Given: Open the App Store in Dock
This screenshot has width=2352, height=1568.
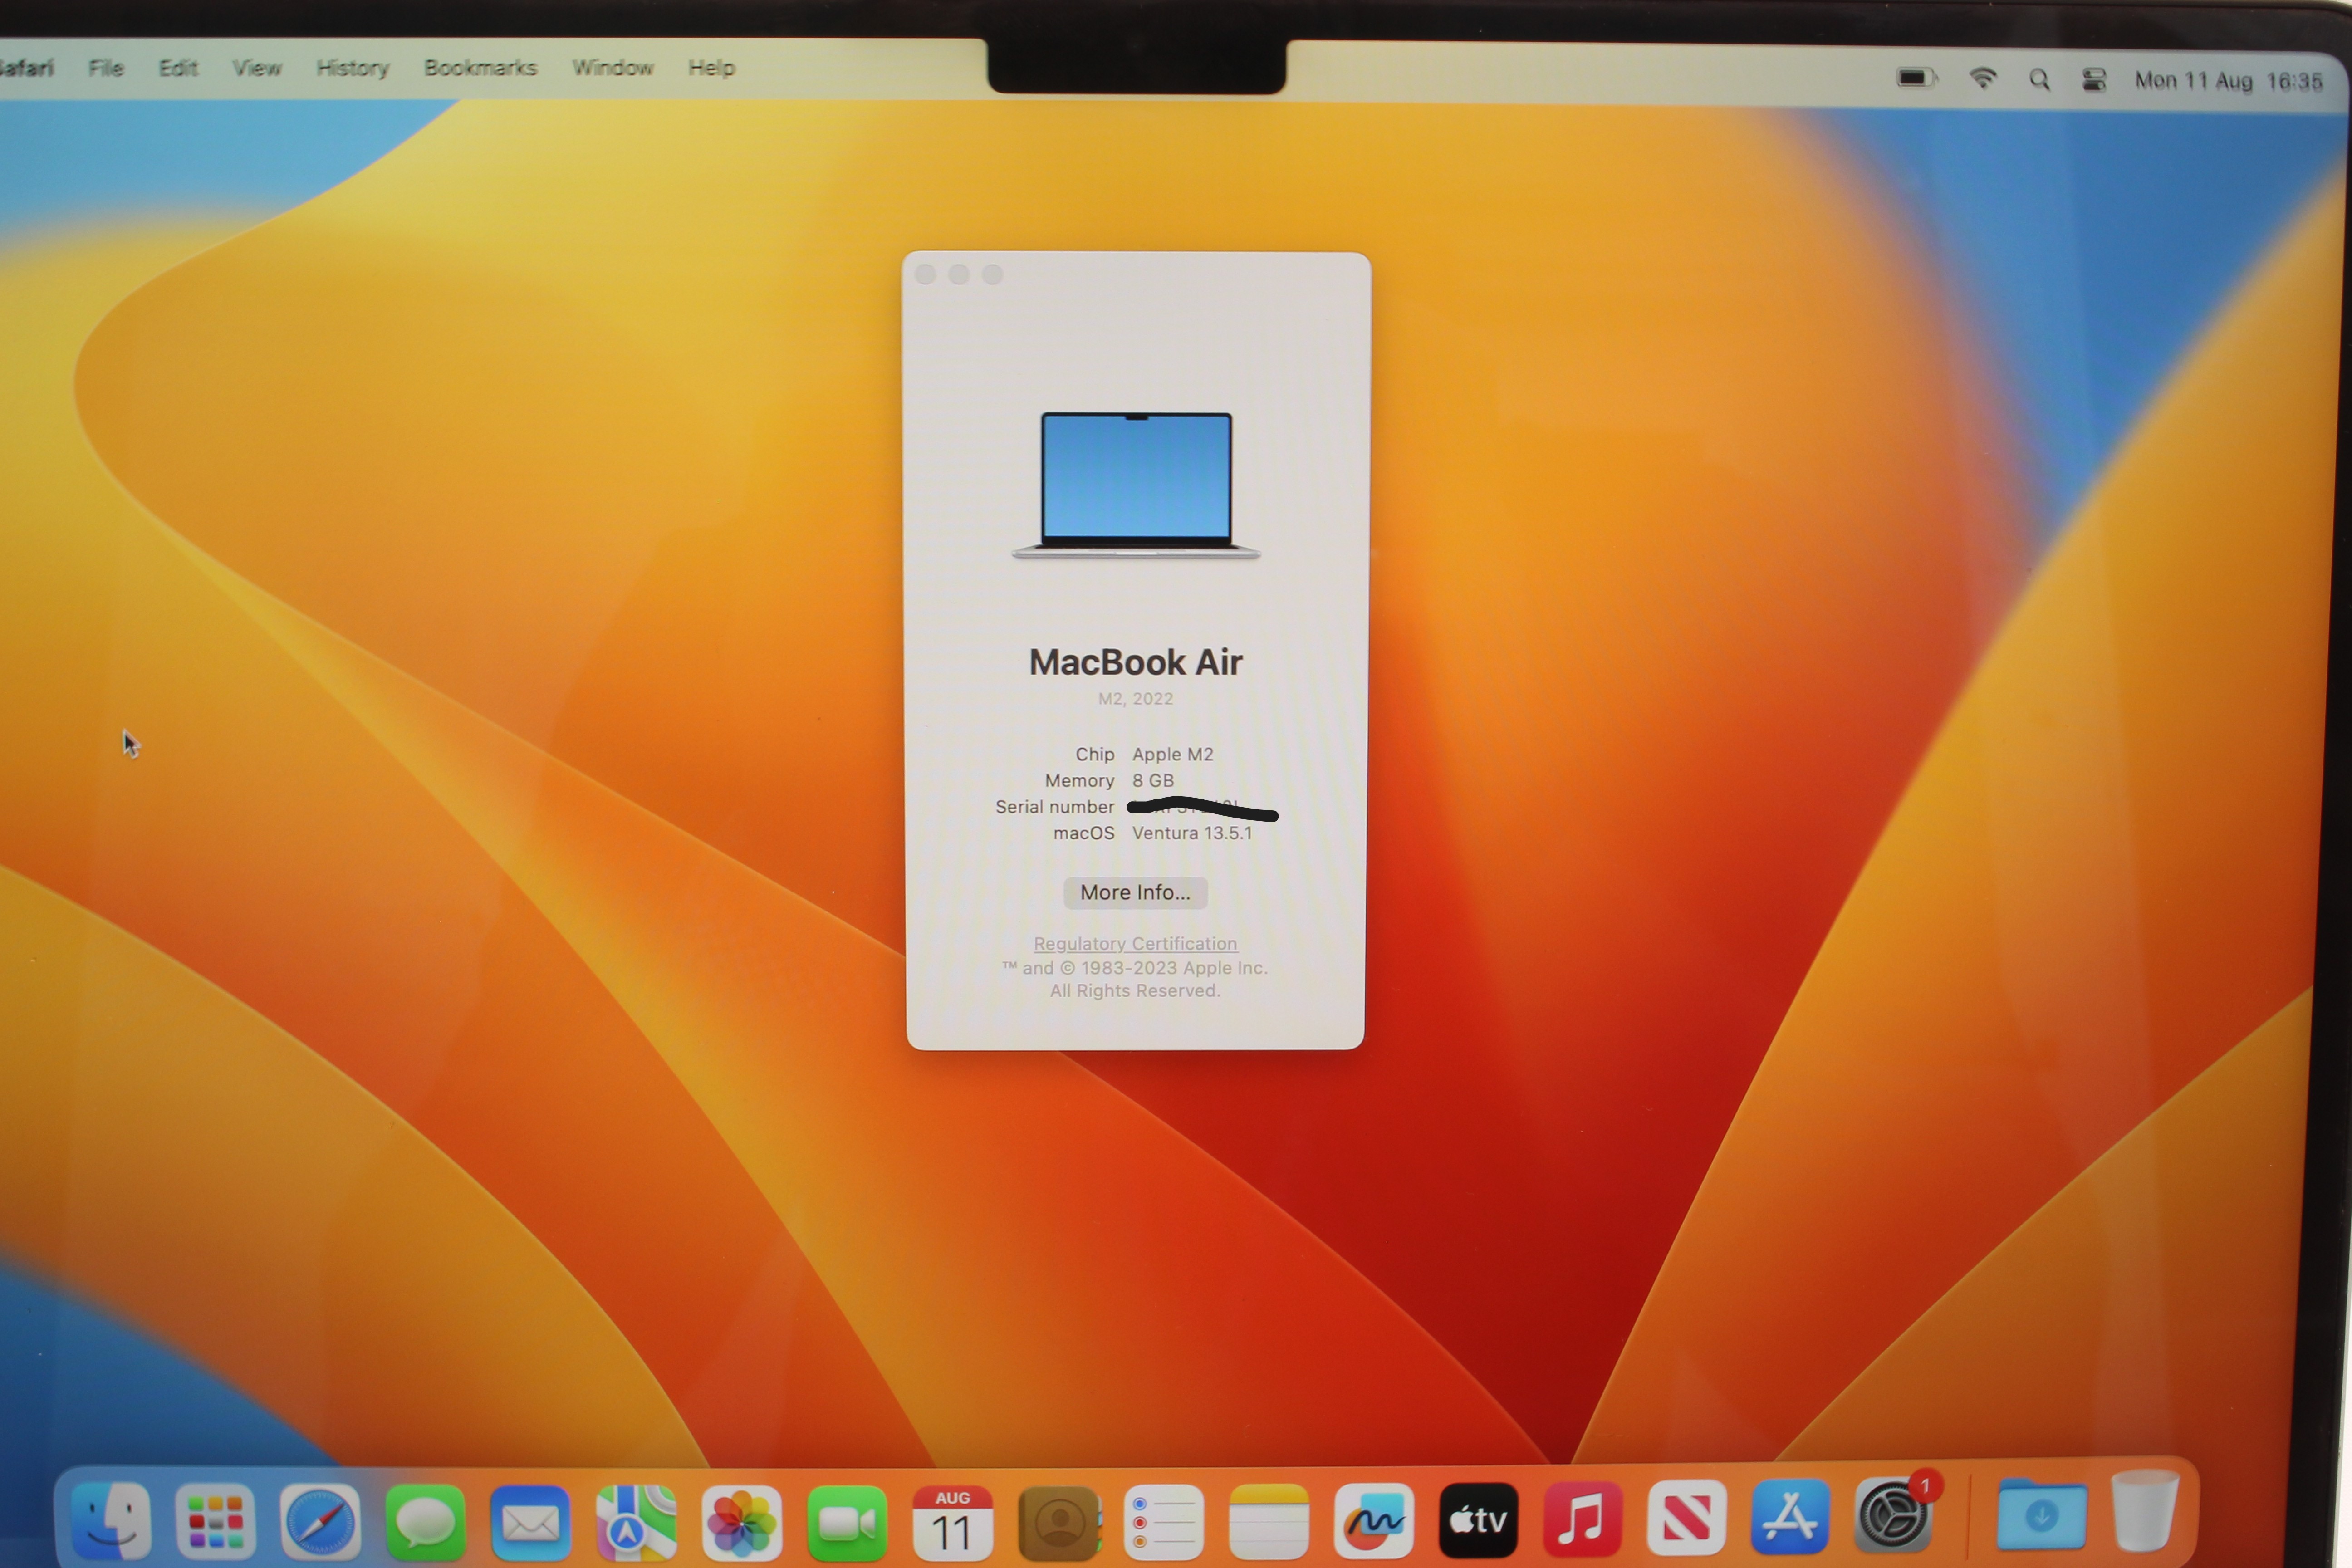Looking at the screenshot, I should coord(1790,1517).
